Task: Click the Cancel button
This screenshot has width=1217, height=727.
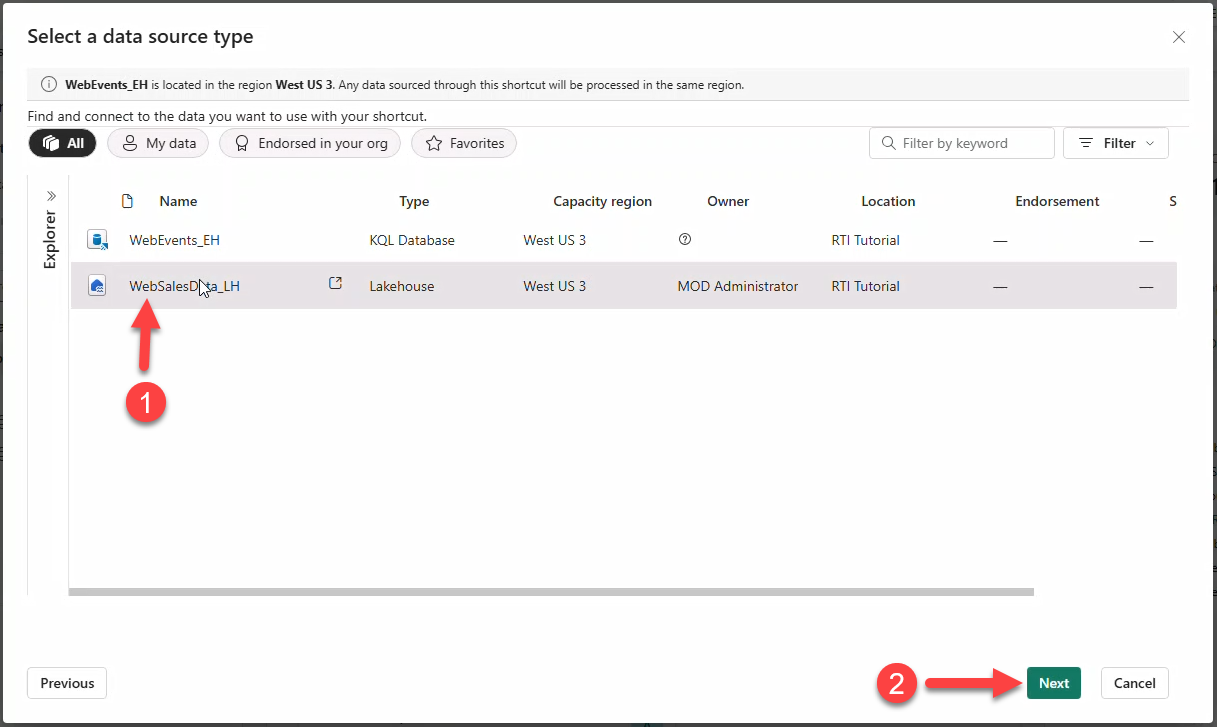Action: tap(1134, 683)
